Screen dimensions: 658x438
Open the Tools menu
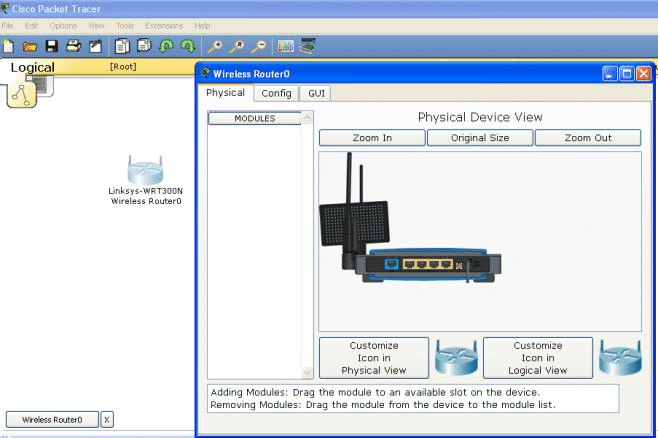tap(125, 26)
